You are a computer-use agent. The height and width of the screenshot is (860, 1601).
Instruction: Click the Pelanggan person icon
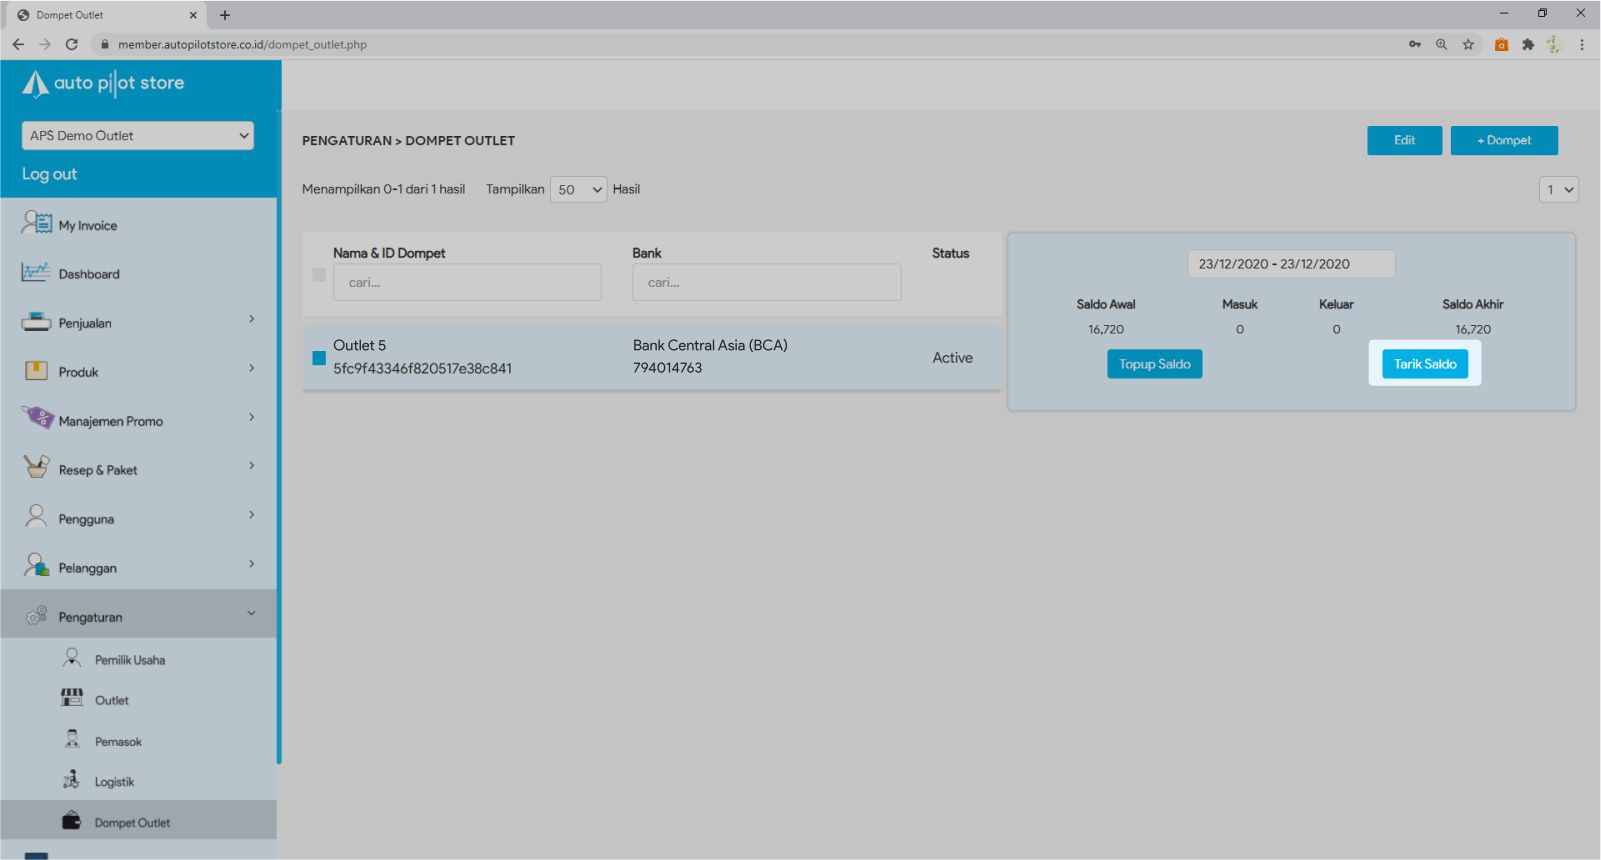pyautogui.click(x=36, y=566)
